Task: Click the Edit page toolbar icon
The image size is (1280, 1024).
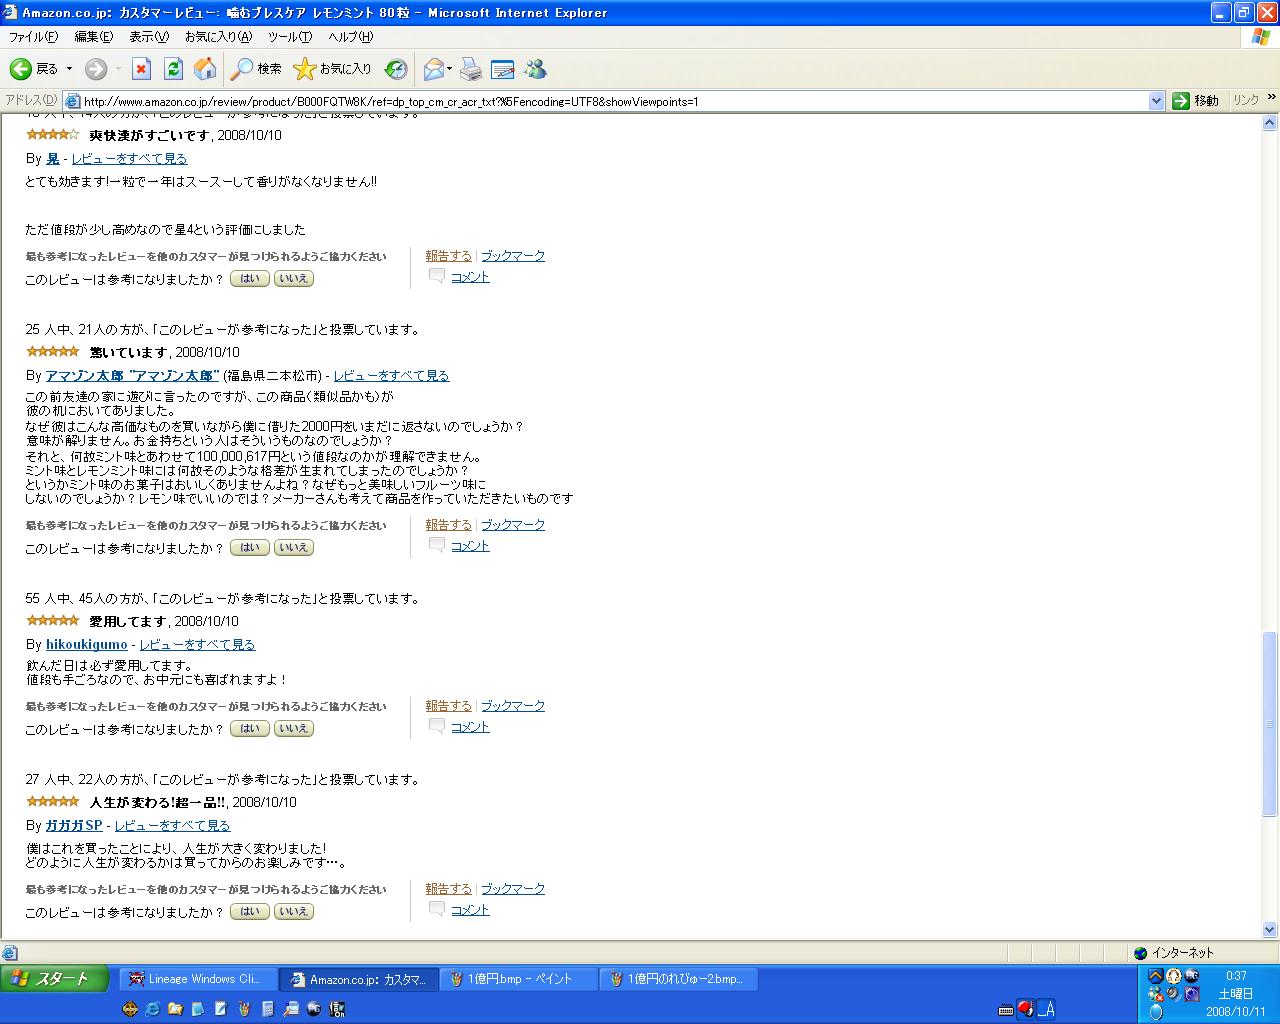Action: click(x=503, y=69)
